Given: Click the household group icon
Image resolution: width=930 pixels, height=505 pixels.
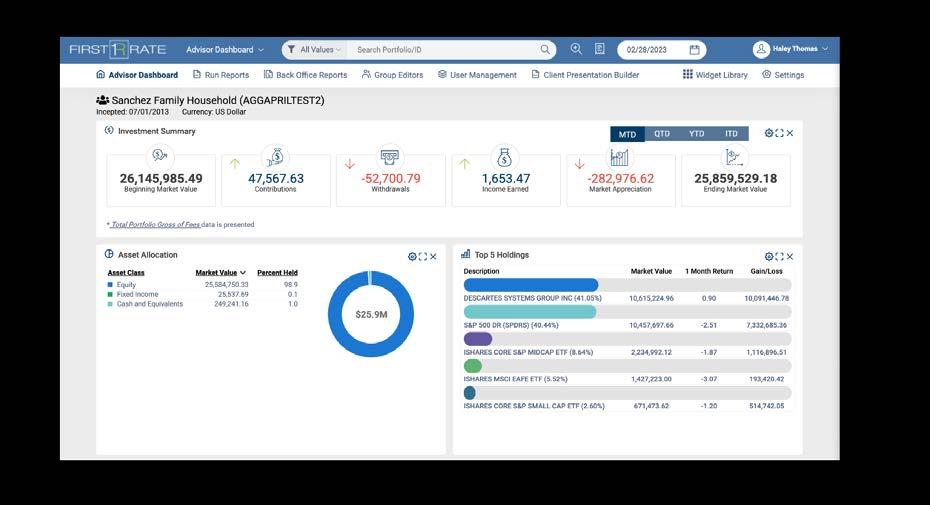Looking at the screenshot, I should [x=103, y=100].
